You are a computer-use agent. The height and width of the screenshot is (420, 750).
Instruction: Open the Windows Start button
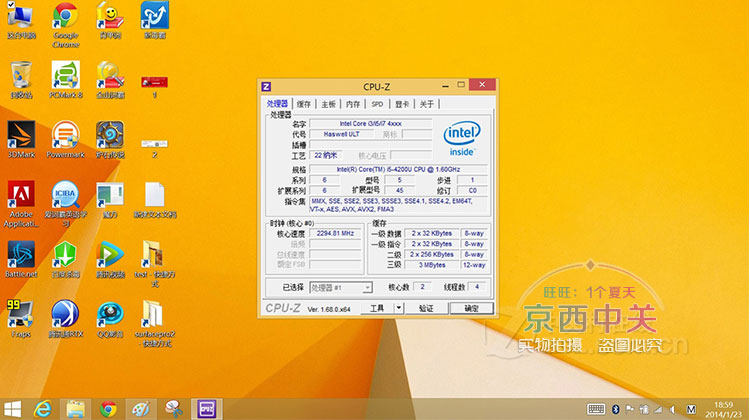pyautogui.click(x=12, y=409)
